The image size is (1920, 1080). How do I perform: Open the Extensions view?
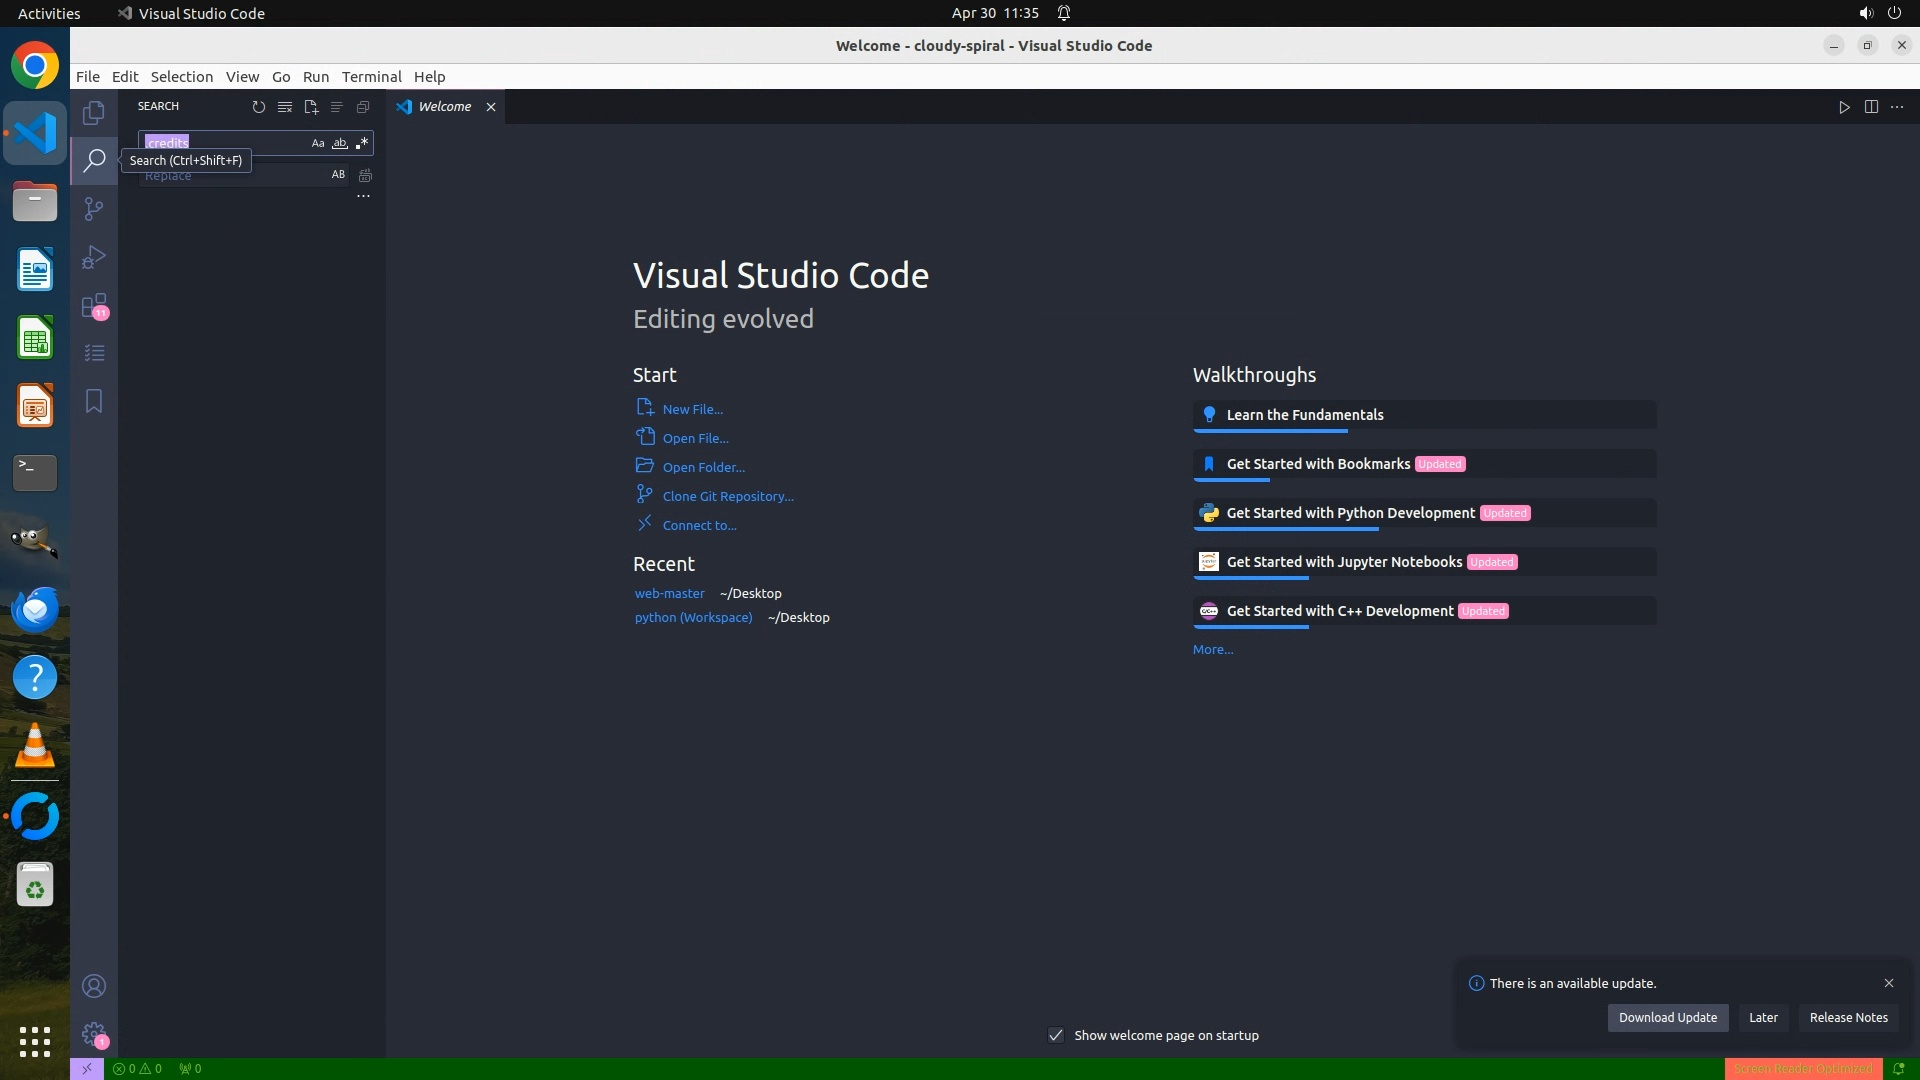94,305
